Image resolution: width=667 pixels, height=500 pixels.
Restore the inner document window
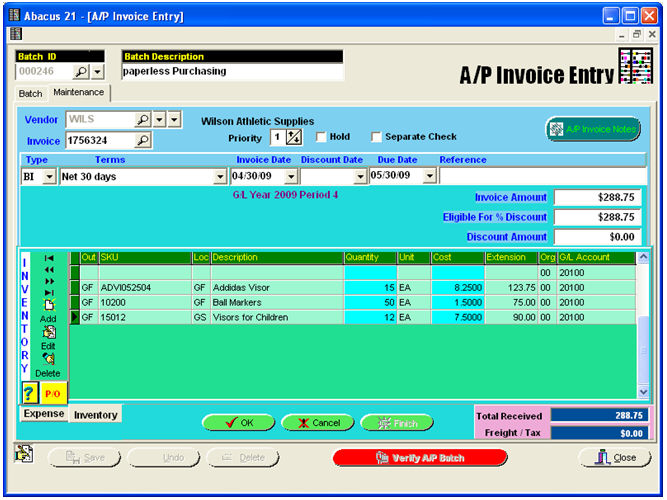636,34
